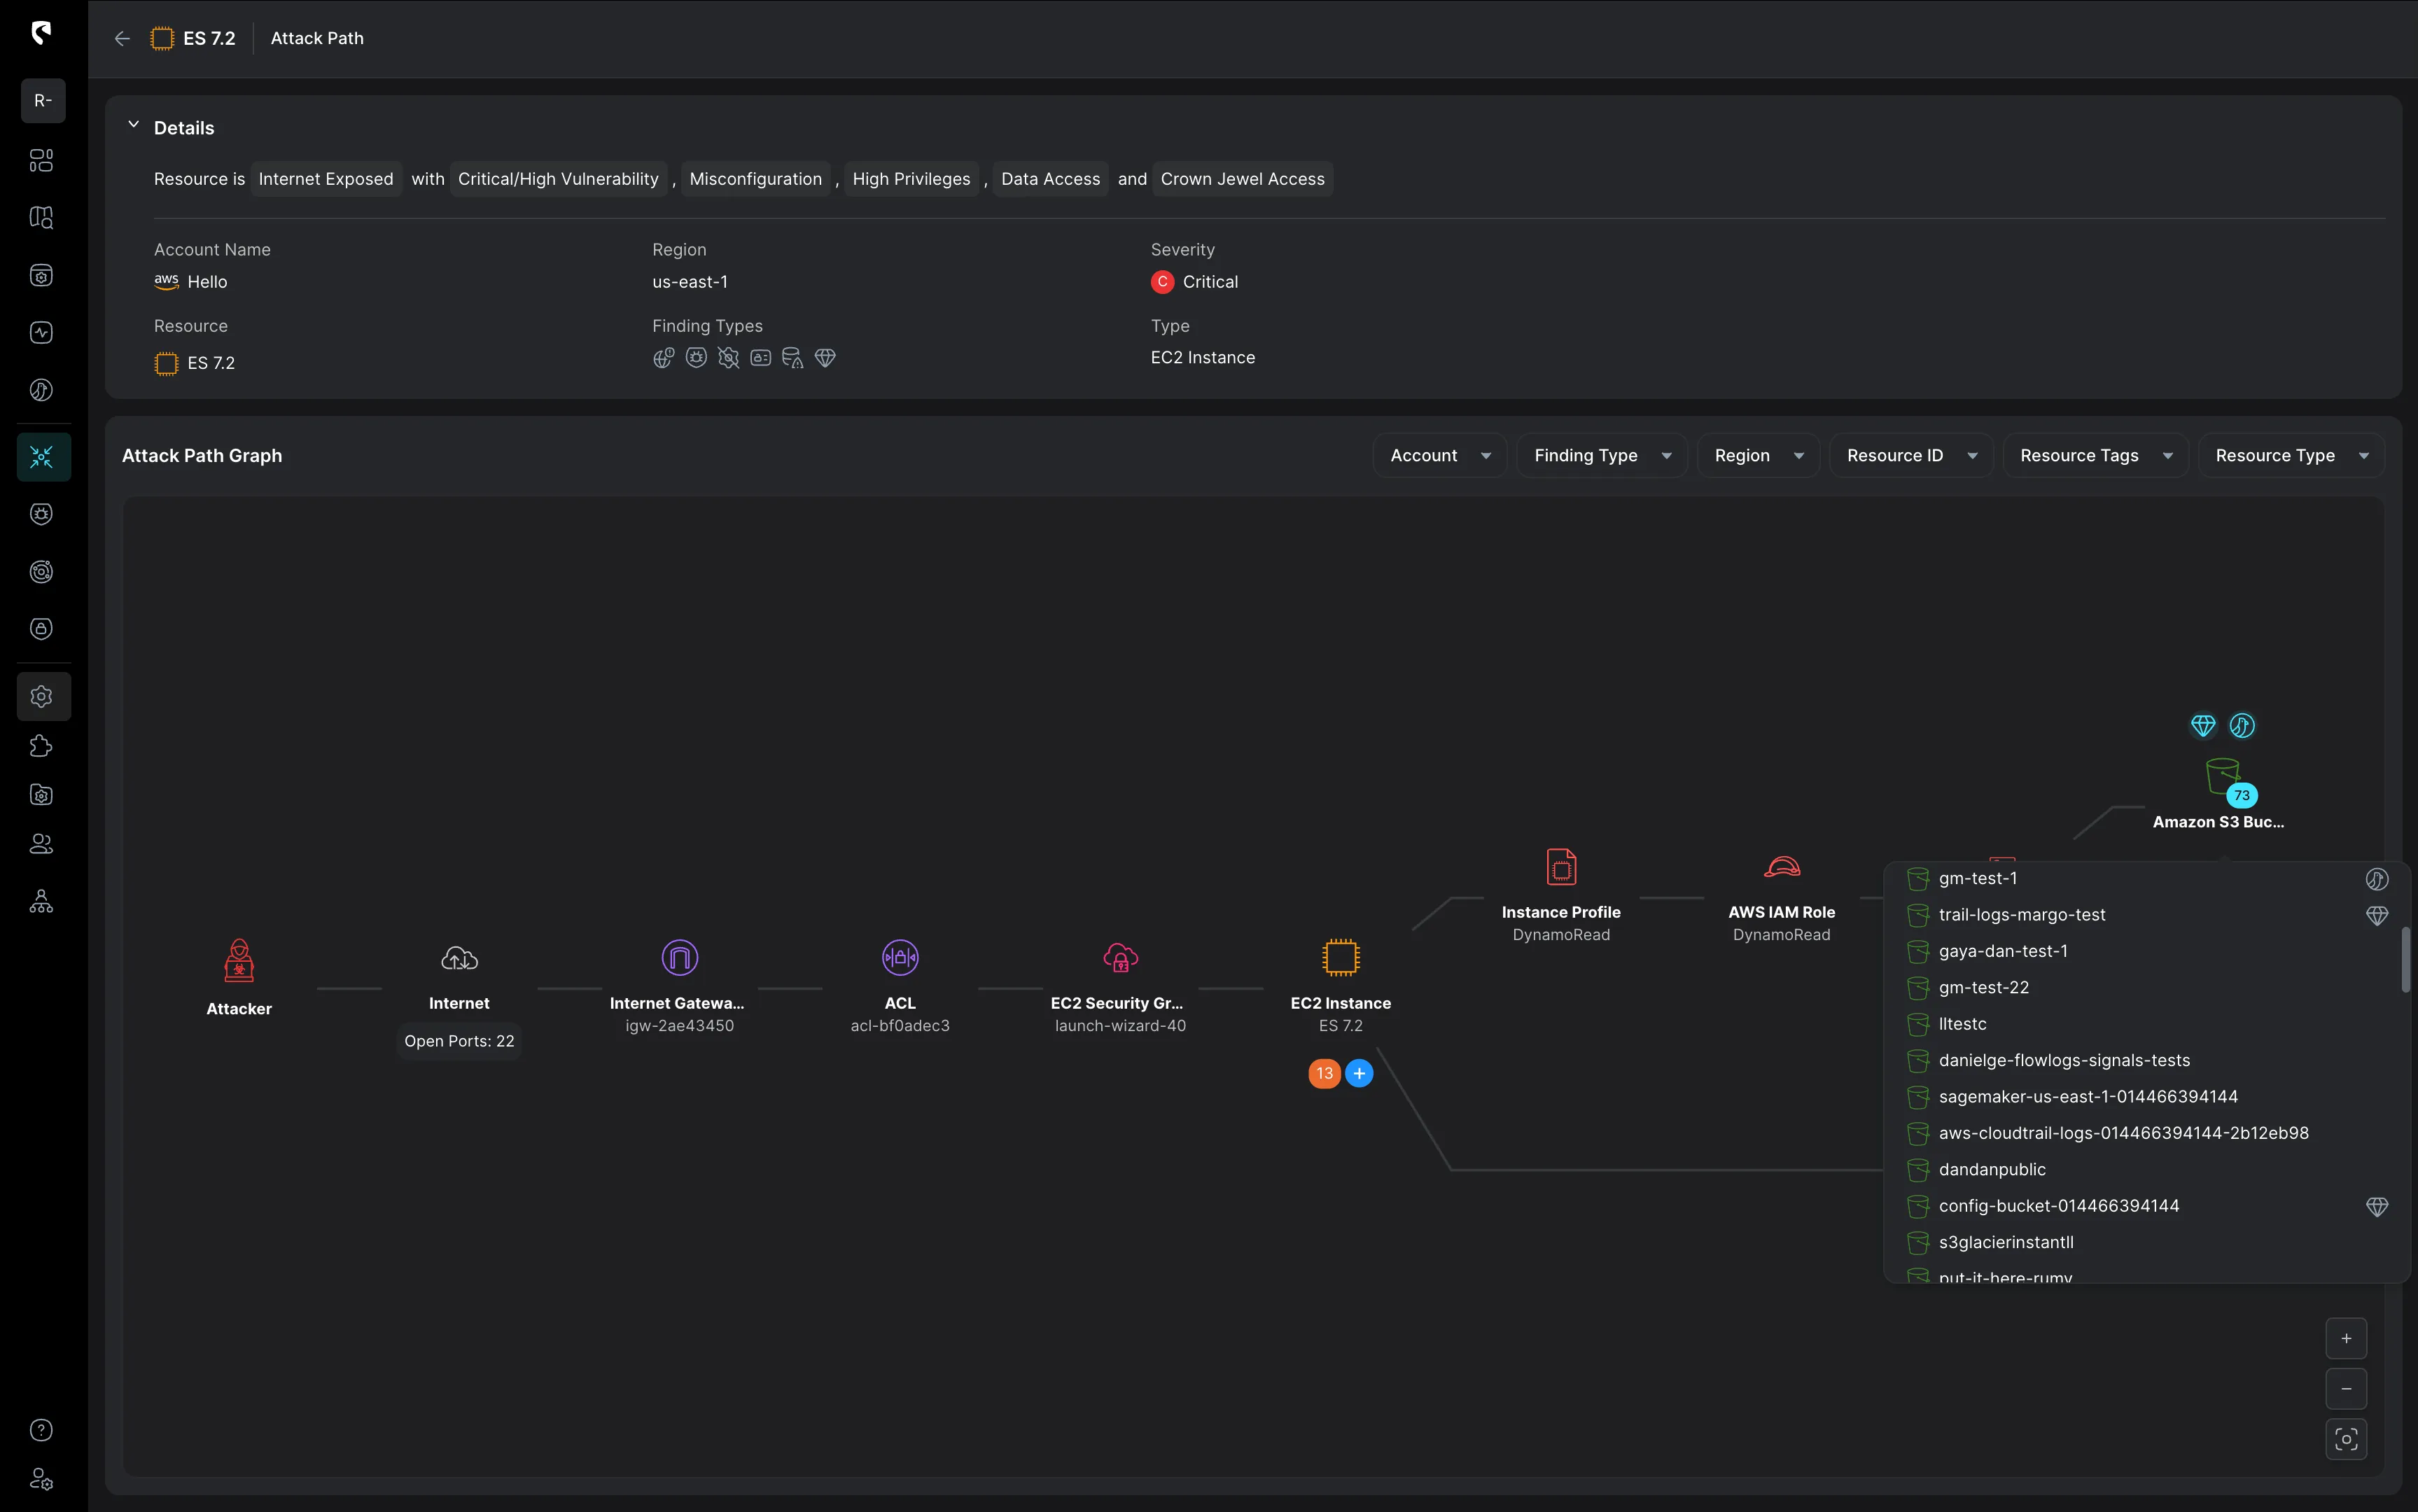Click crown jewel icon above S3 bucket

point(2203,725)
